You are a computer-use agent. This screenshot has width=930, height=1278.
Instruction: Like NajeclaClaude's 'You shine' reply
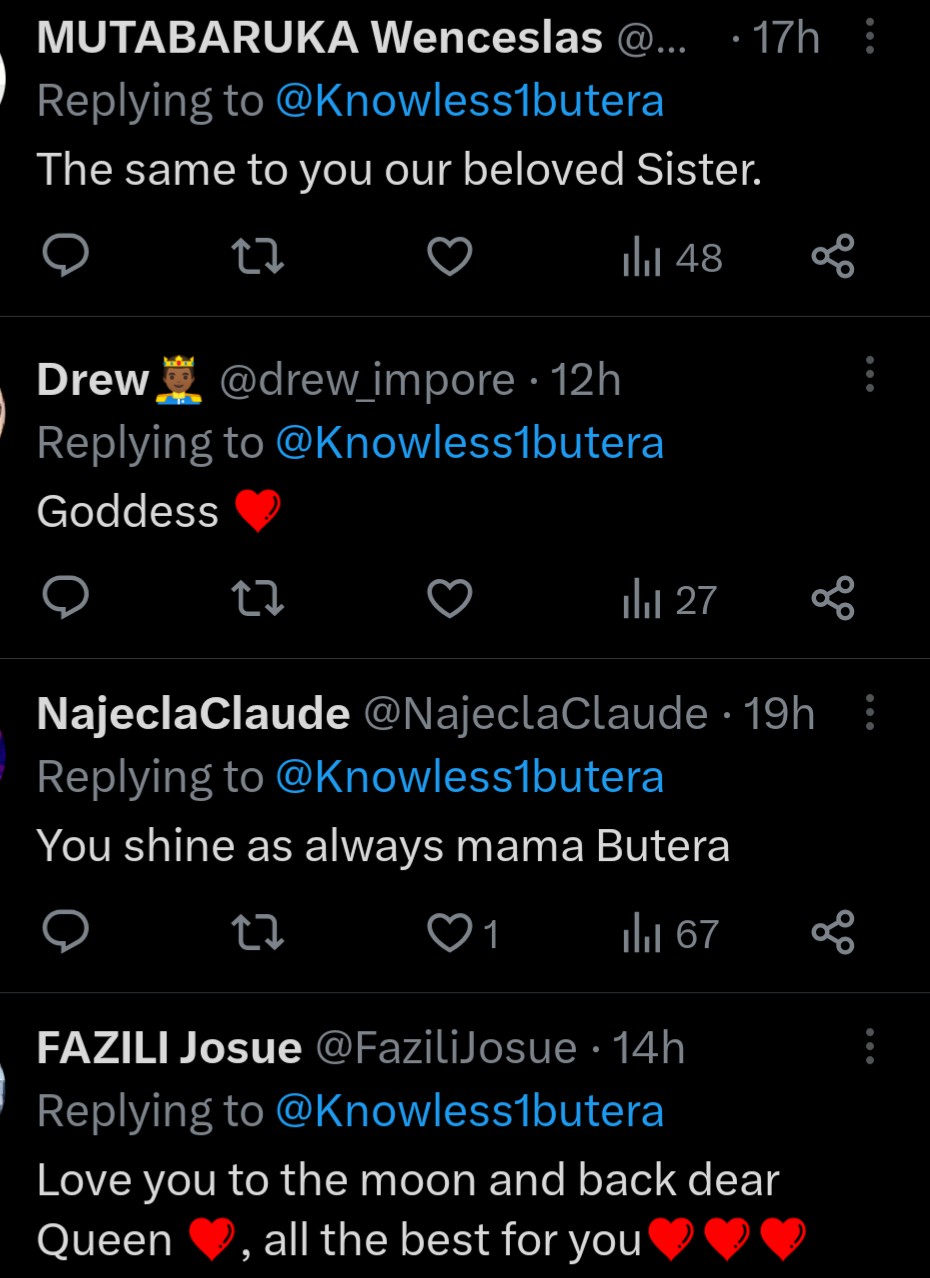449,933
